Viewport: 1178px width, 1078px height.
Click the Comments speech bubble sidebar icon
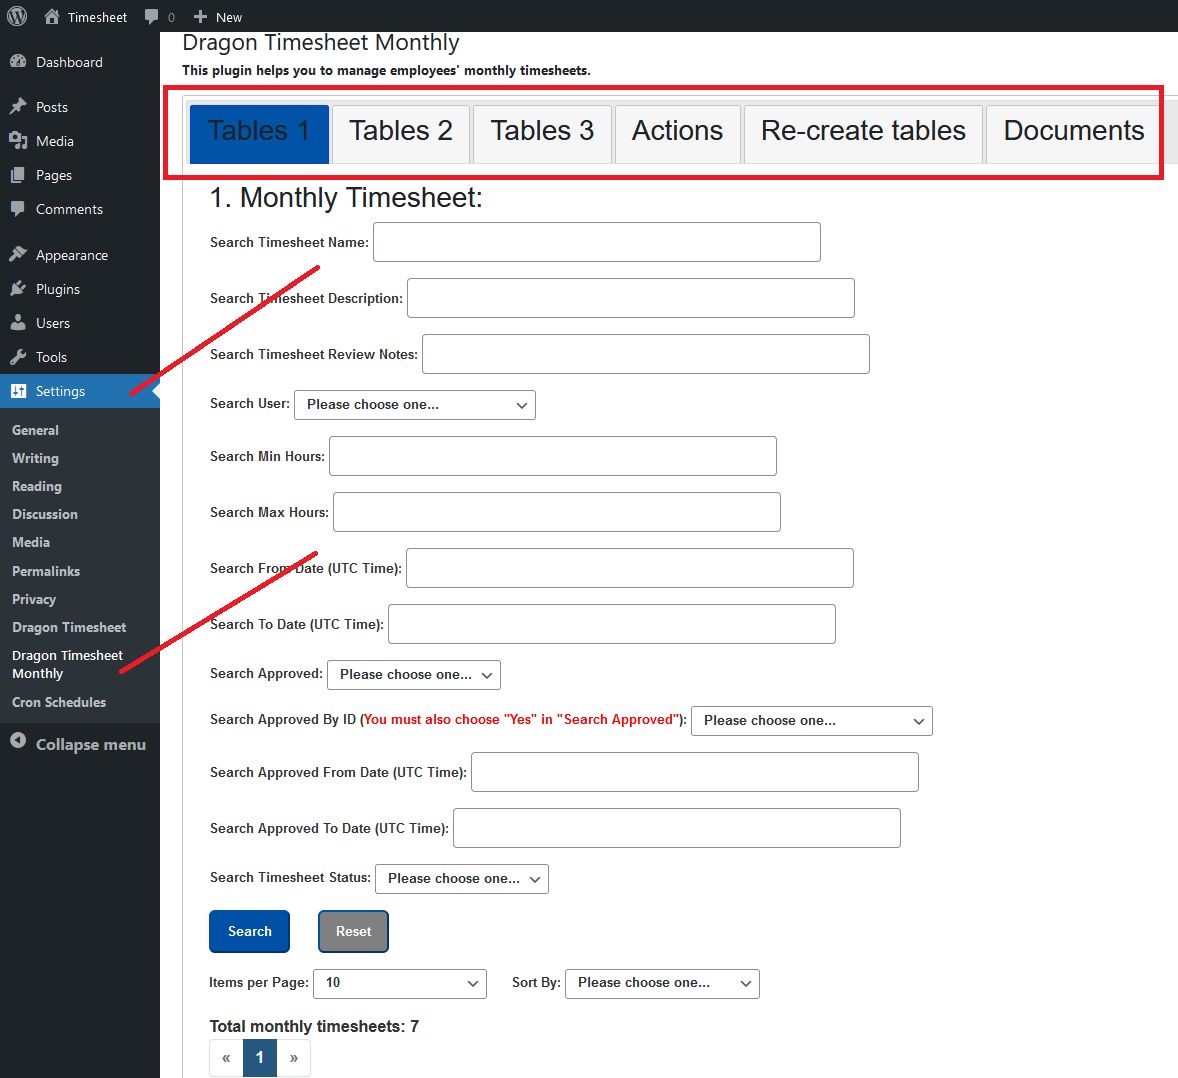(x=18, y=209)
